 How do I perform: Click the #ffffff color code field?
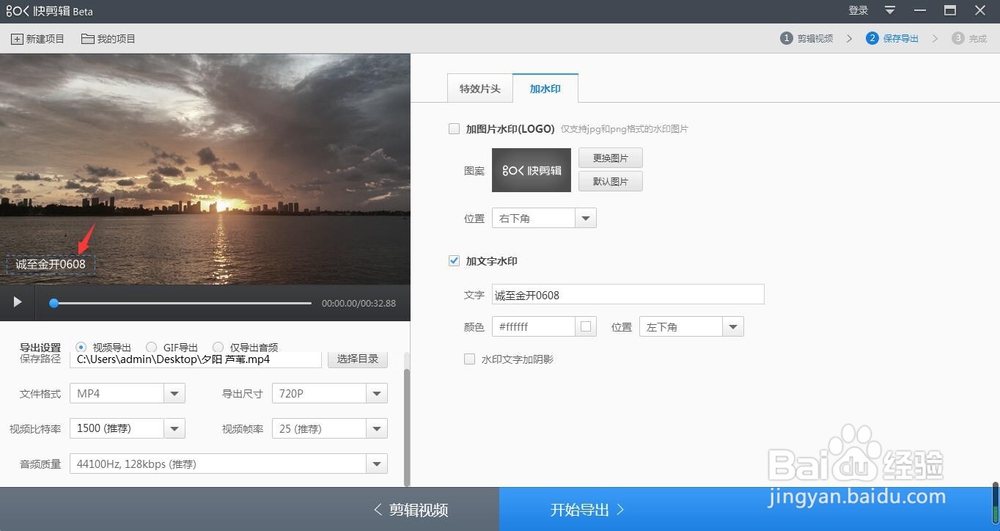tap(533, 327)
